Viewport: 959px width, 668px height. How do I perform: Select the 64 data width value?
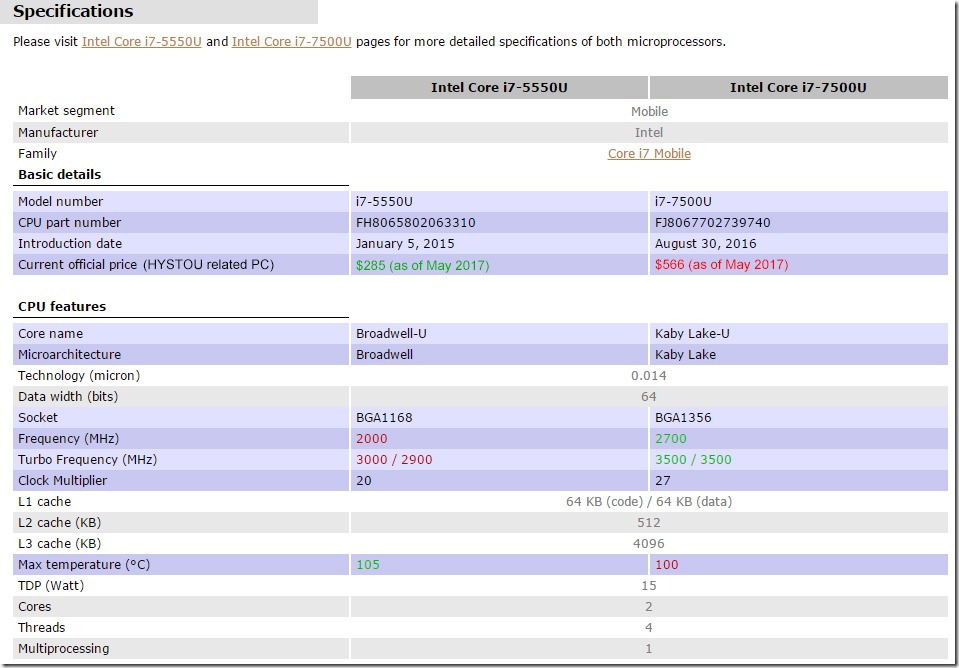pyautogui.click(x=649, y=396)
